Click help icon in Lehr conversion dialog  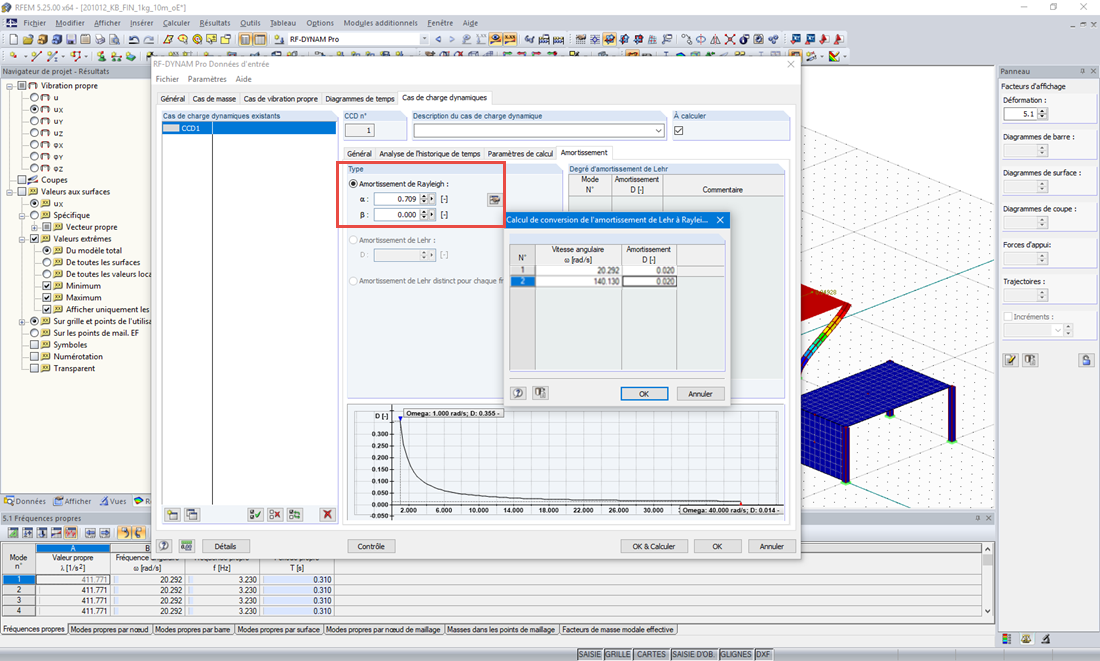518,393
